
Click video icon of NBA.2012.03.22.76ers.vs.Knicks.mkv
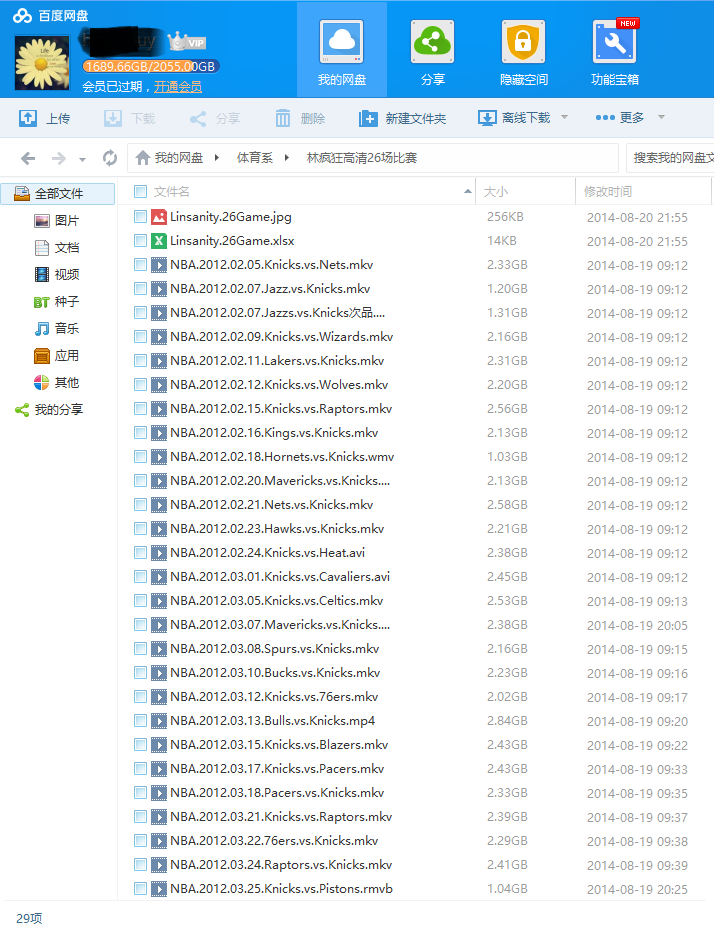click(159, 840)
